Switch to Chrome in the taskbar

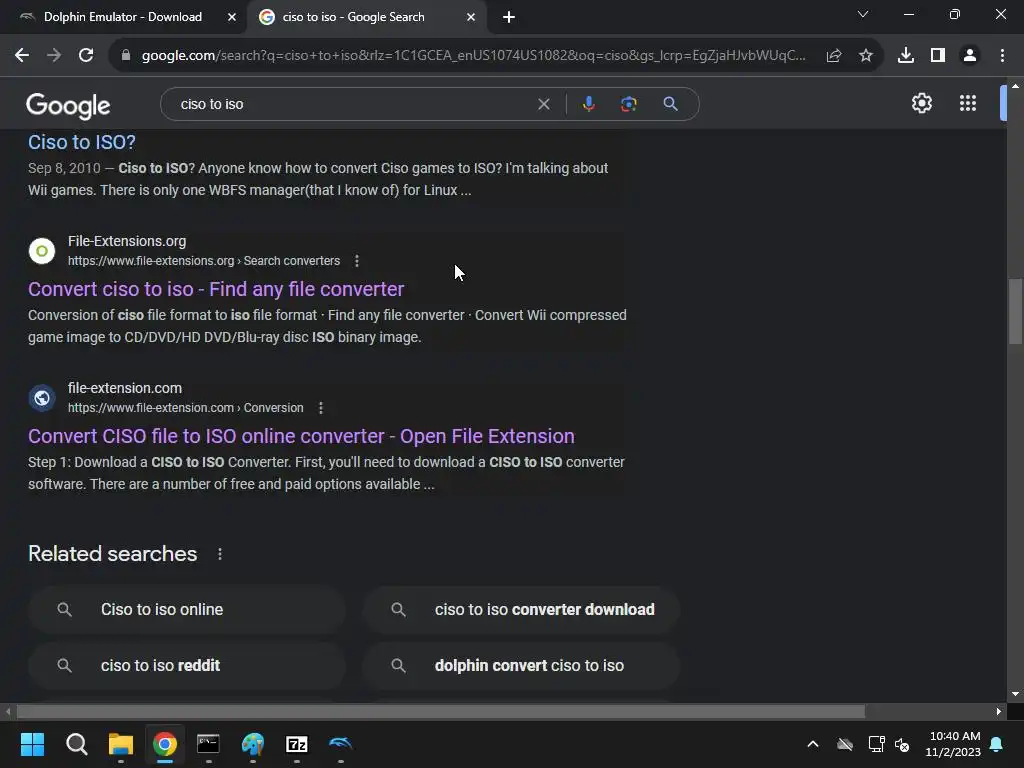tap(165, 744)
